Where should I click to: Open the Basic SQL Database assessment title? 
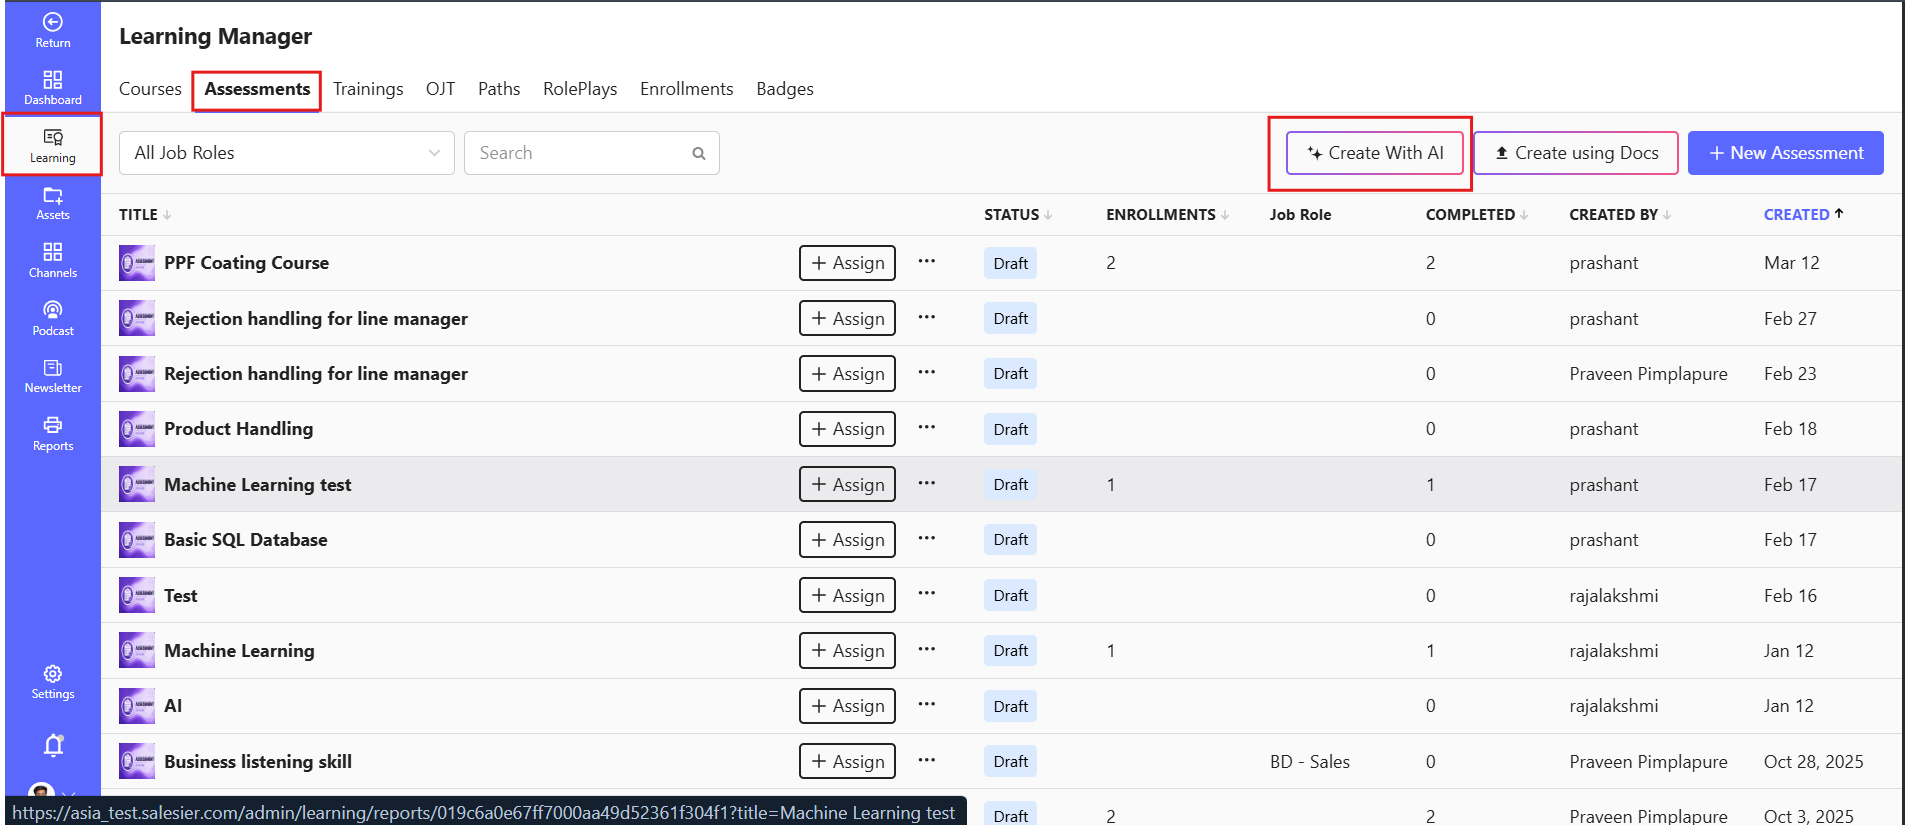click(x=246, y=540)
